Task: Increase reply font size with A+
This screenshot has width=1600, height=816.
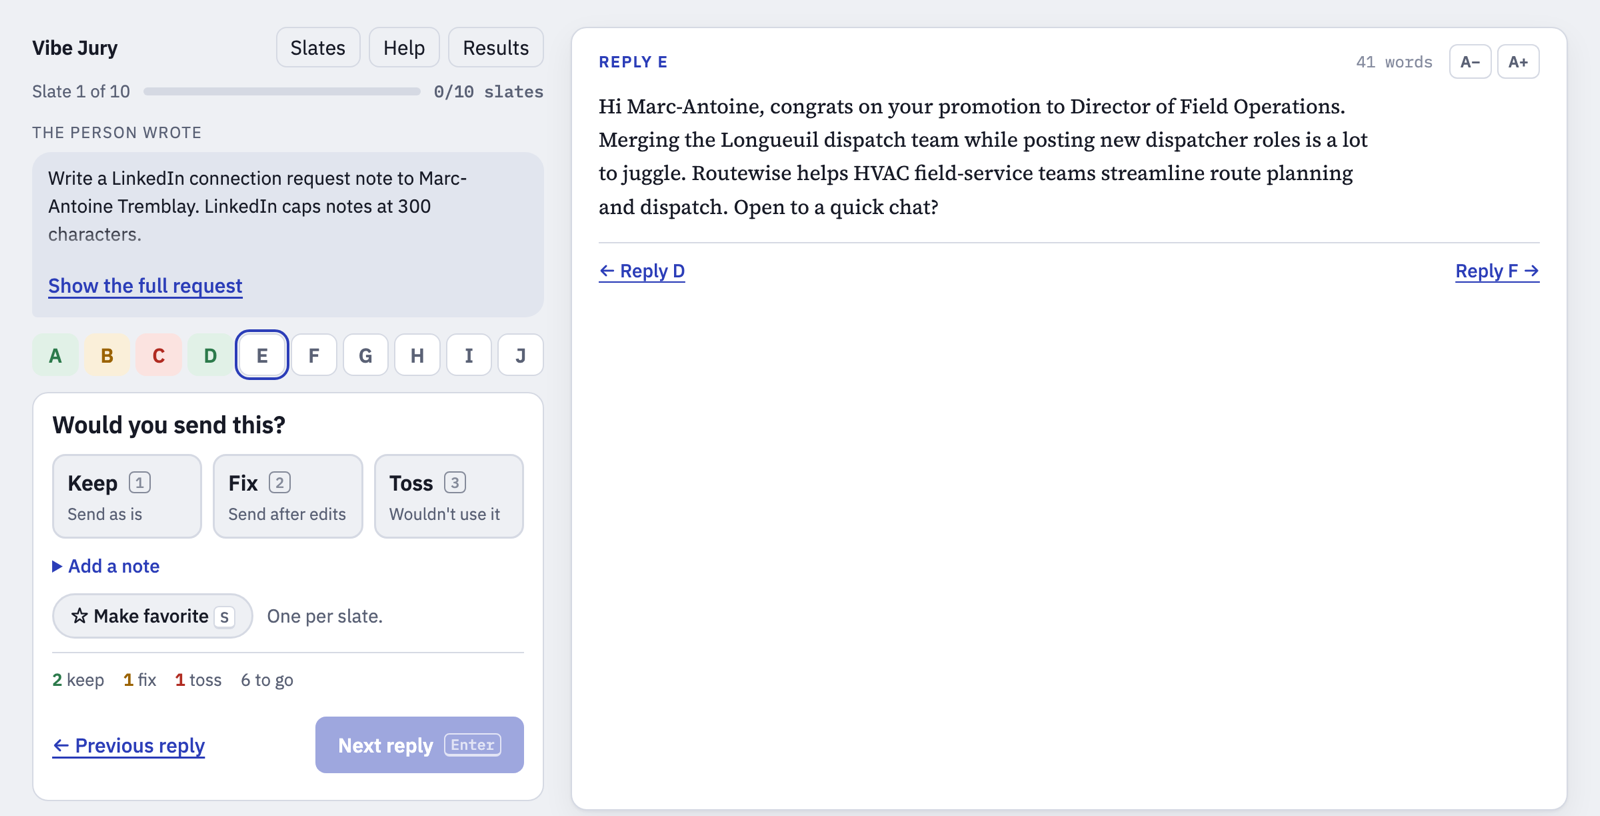Action: pos(1518,62)
